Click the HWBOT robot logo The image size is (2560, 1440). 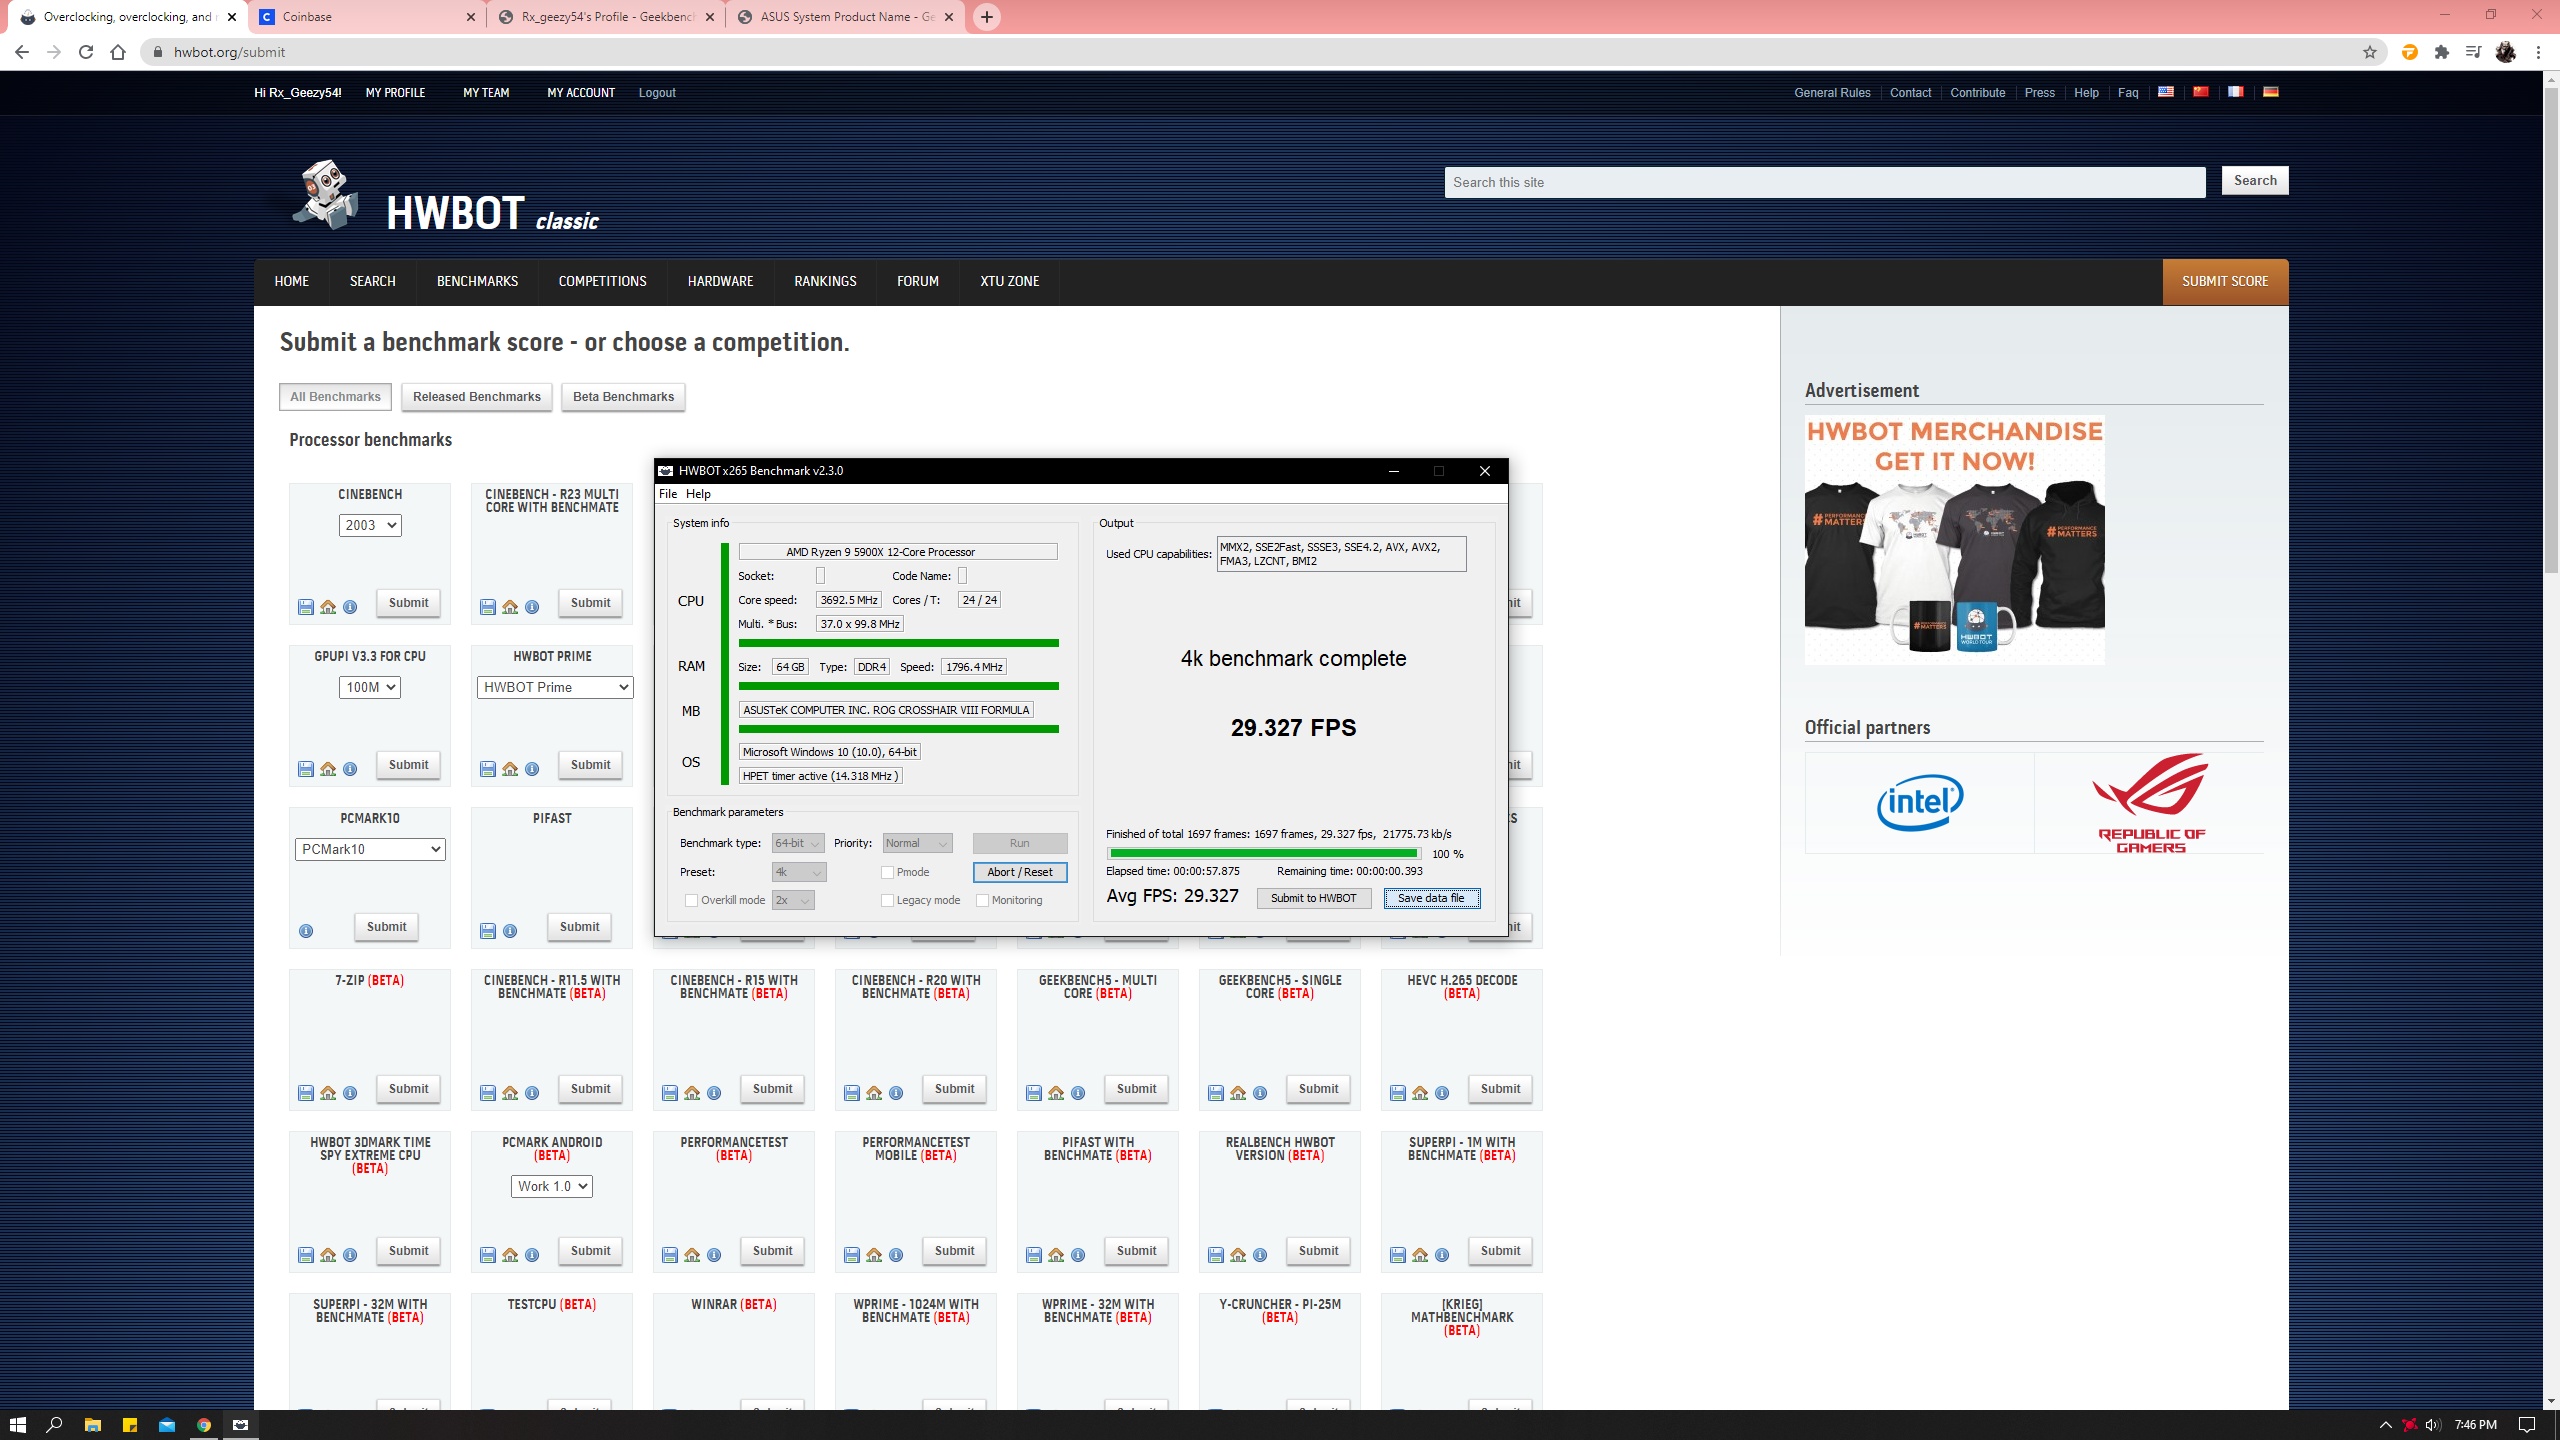coord(326,195)
